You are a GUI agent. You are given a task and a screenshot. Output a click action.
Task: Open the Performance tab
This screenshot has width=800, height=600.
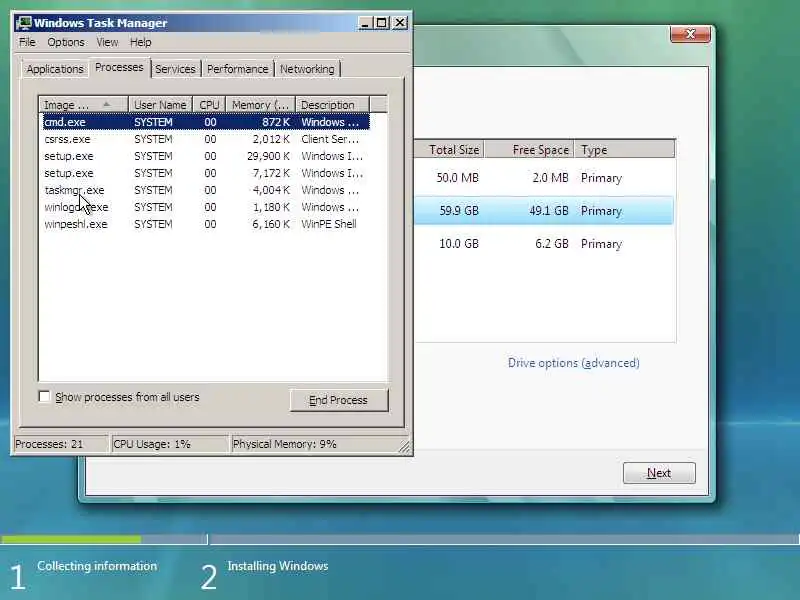click(237, 69)
